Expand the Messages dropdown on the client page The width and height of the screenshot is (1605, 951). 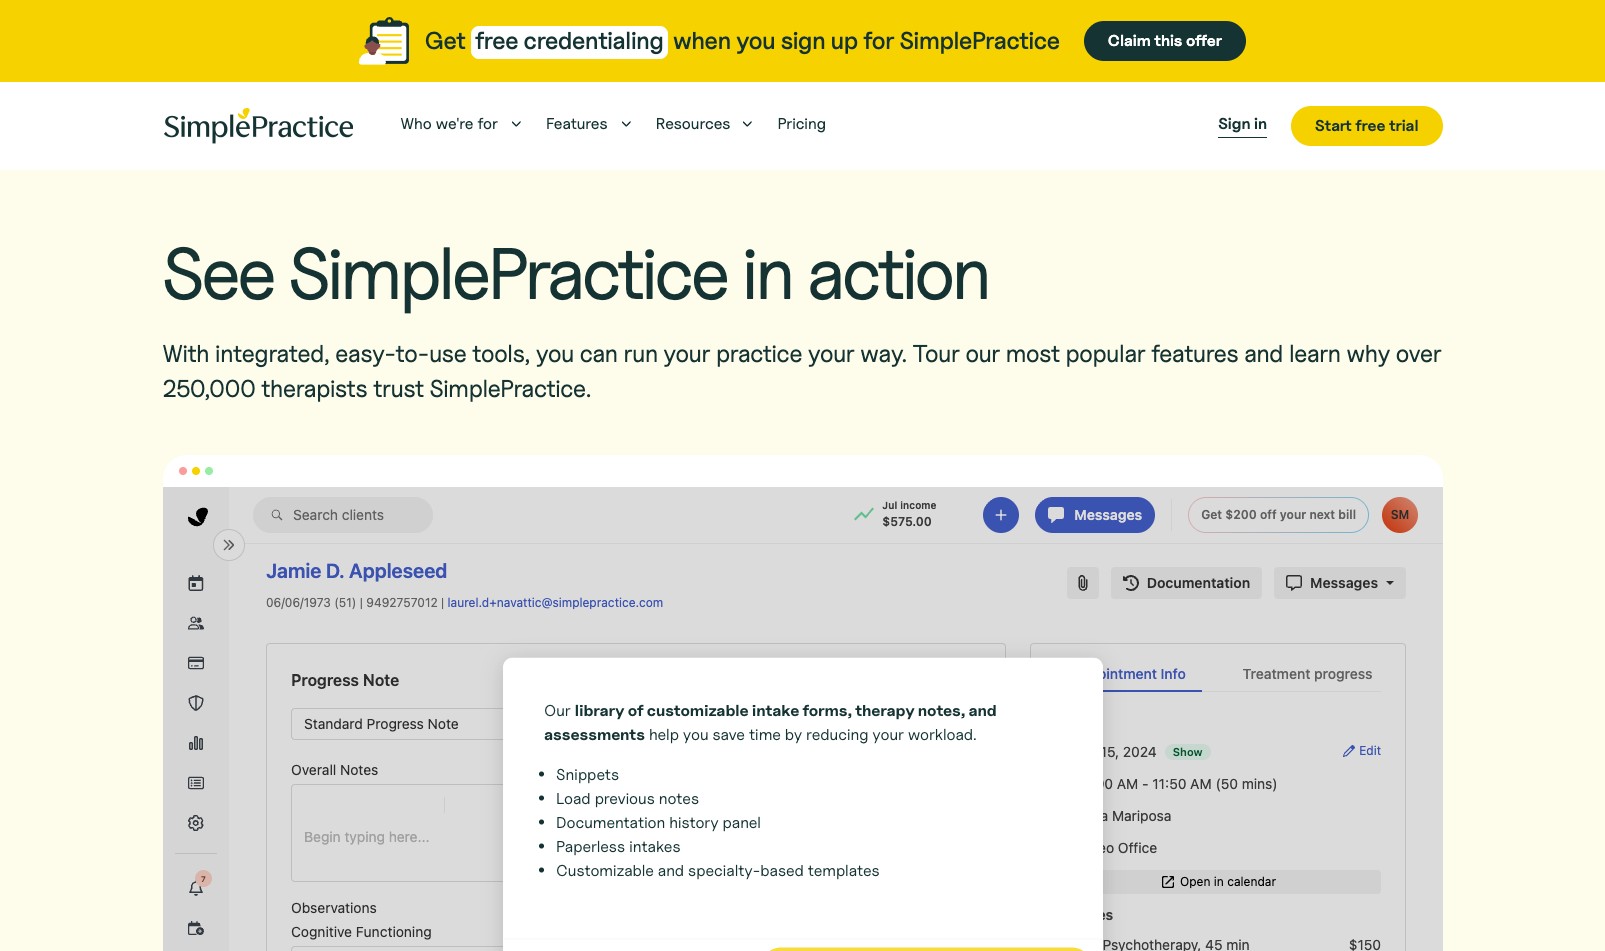[1339, 583]
